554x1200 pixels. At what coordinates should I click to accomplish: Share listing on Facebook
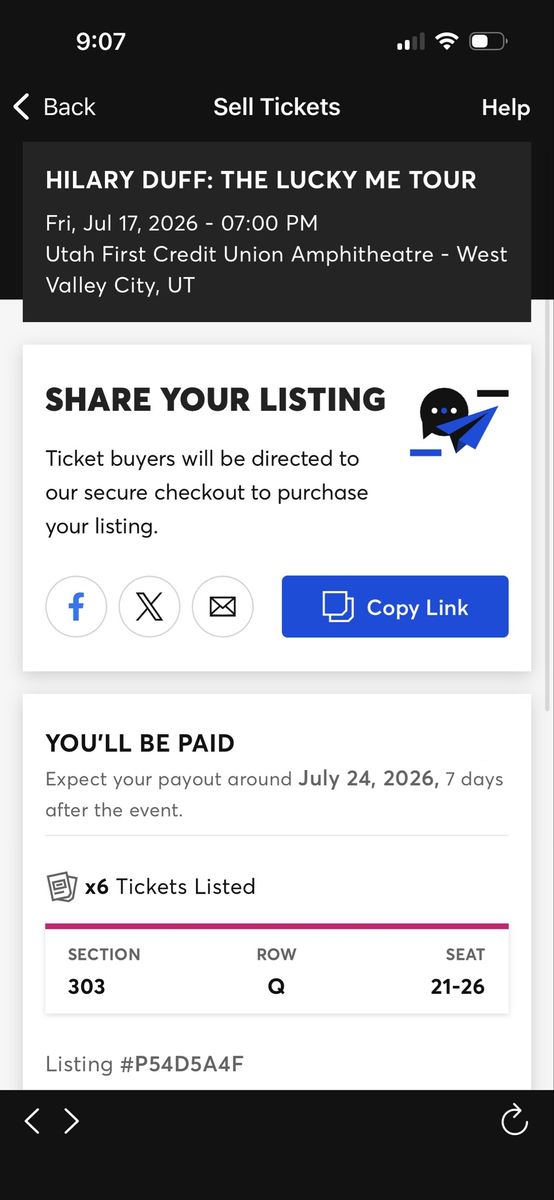pyautogui.click(x=76, y=607)
